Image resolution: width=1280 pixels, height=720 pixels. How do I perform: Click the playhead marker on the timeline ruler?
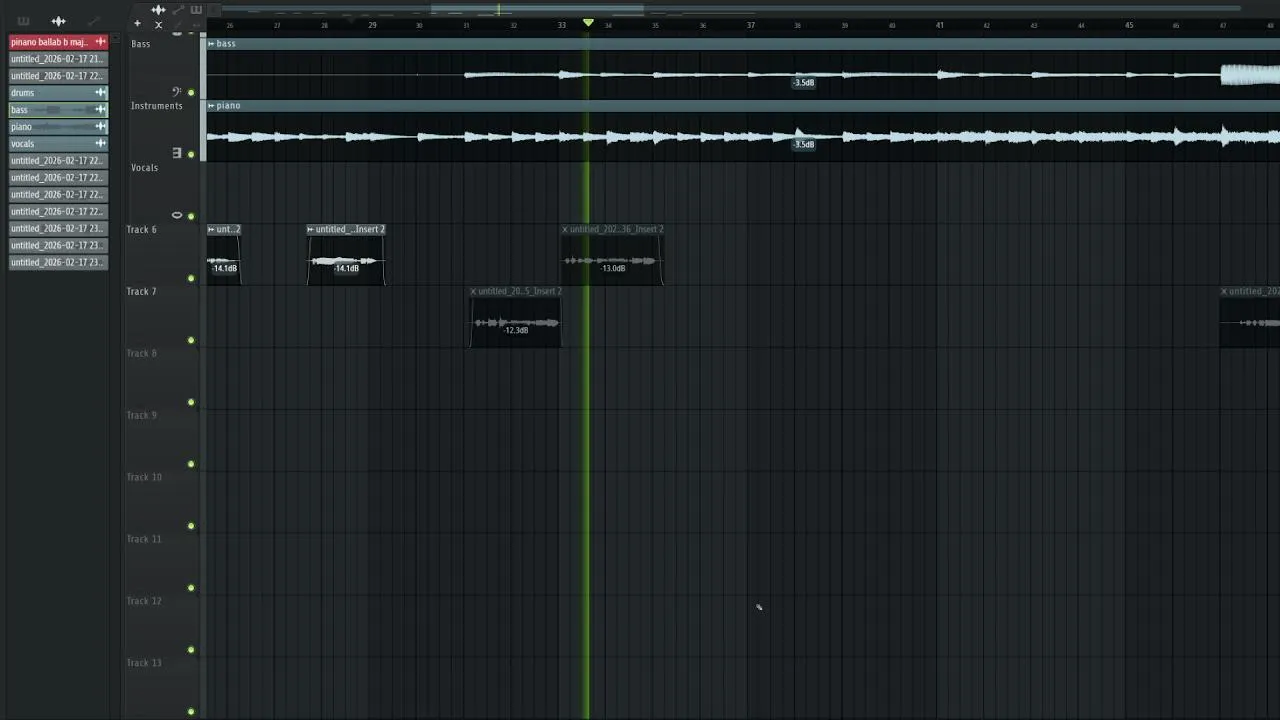tap(588, 22)
